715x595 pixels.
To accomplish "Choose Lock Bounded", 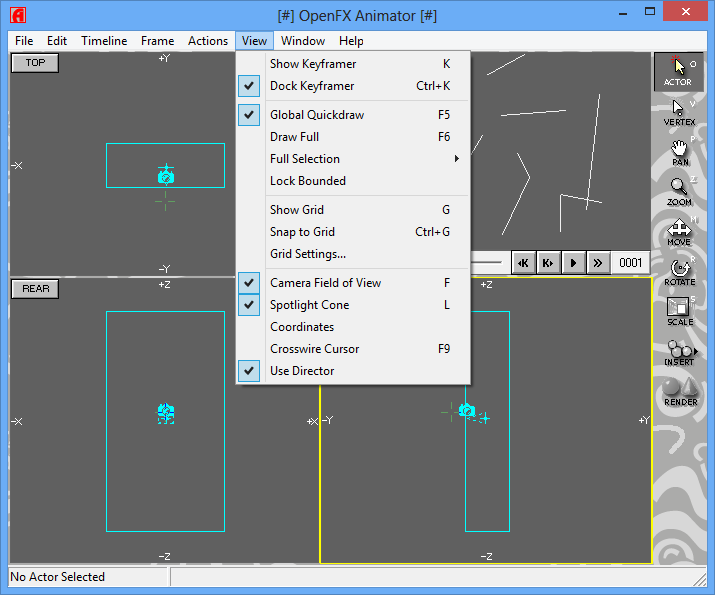I will click(x=353, y=181).
